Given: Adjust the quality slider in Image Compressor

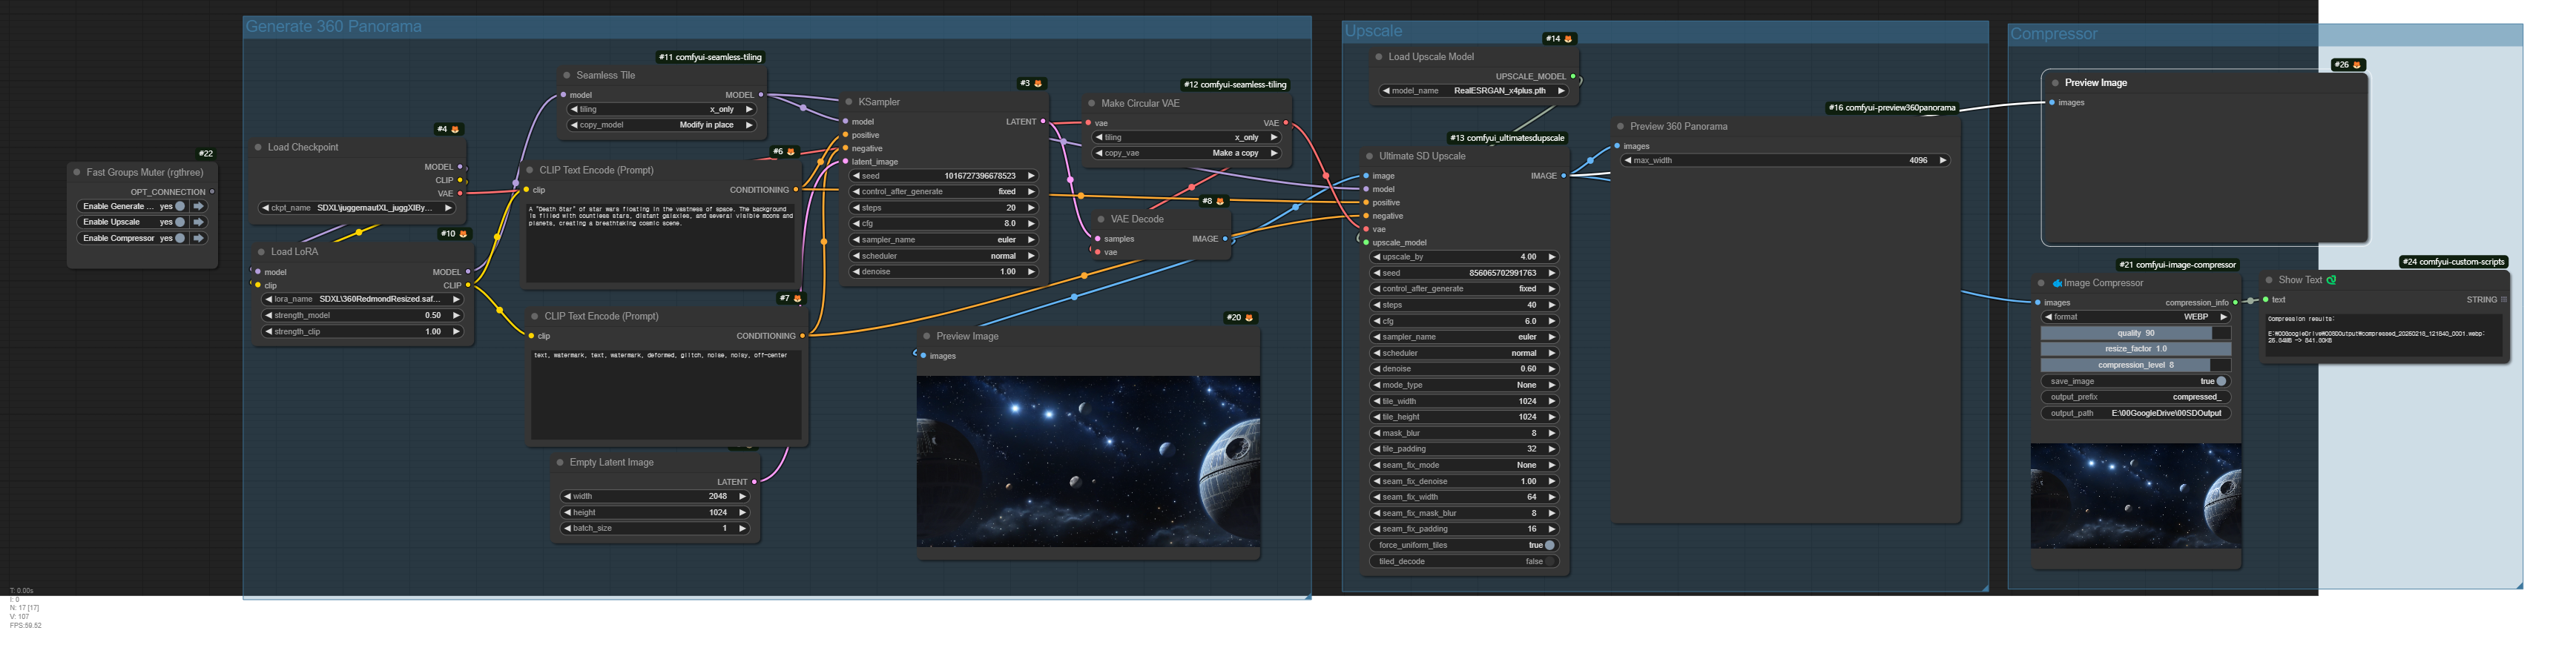Looking at the screenshot, I should point(2135,333).
